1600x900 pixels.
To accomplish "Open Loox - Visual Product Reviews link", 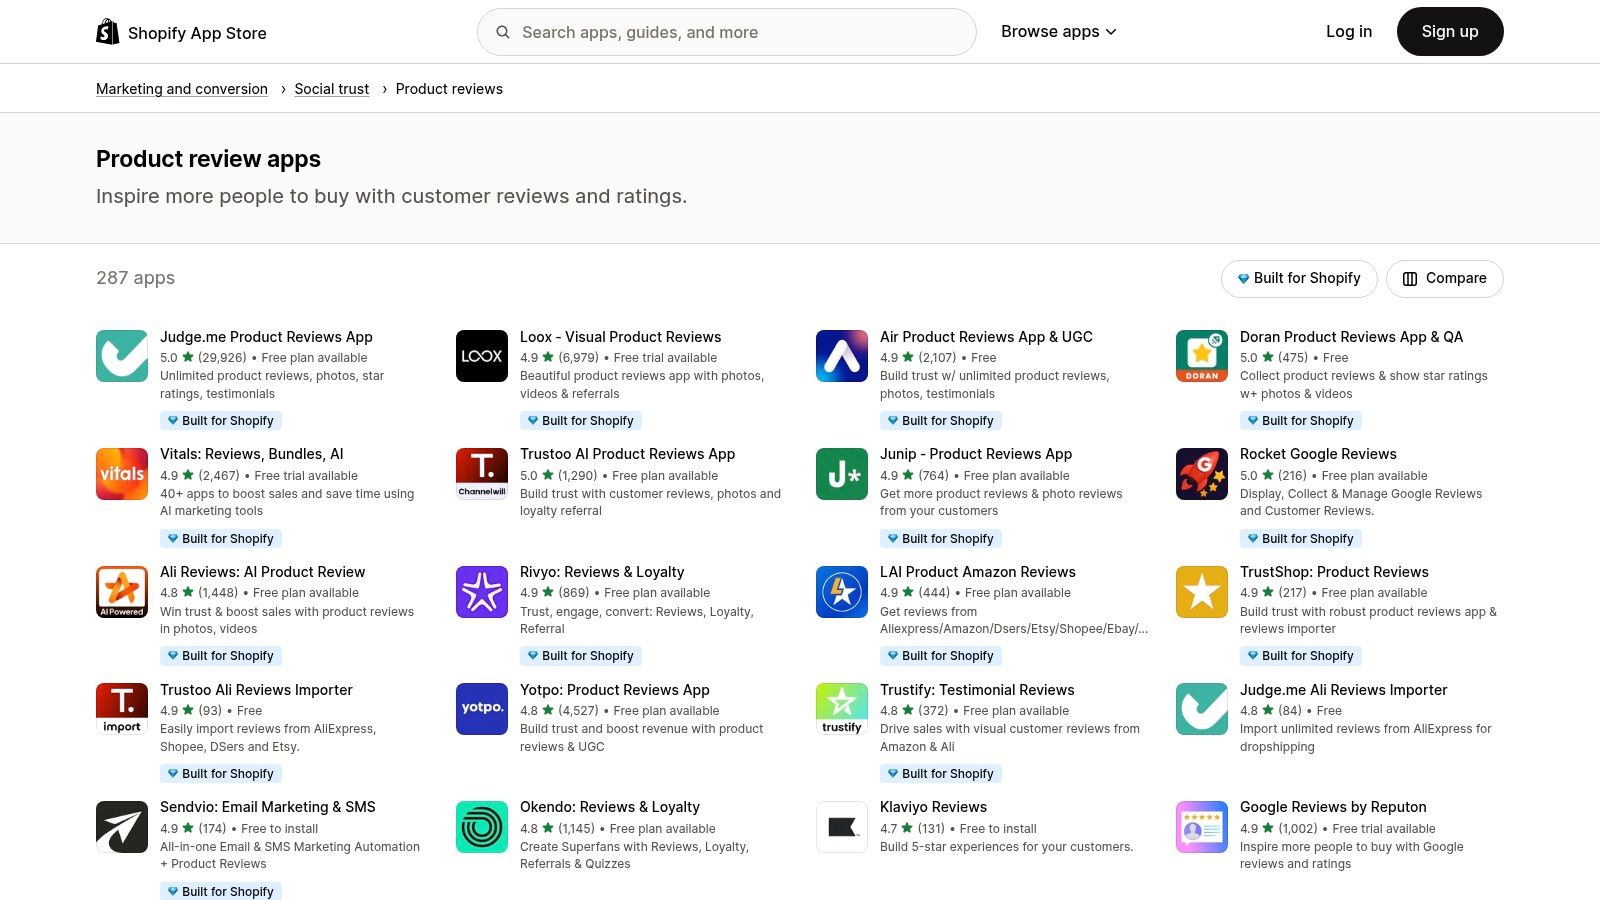I will (x=620, y=337).
